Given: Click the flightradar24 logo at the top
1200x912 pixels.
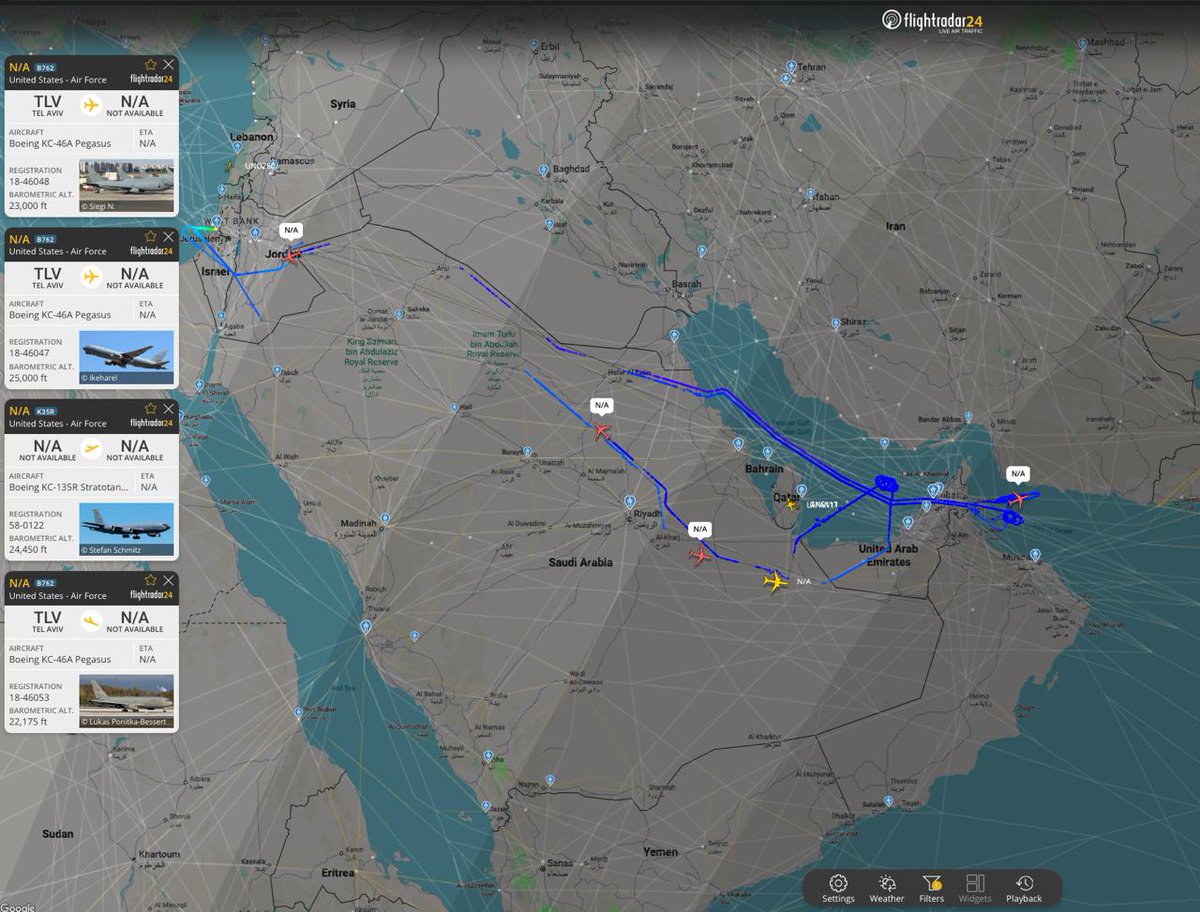Looking at the screenshot, I should 933,21.
